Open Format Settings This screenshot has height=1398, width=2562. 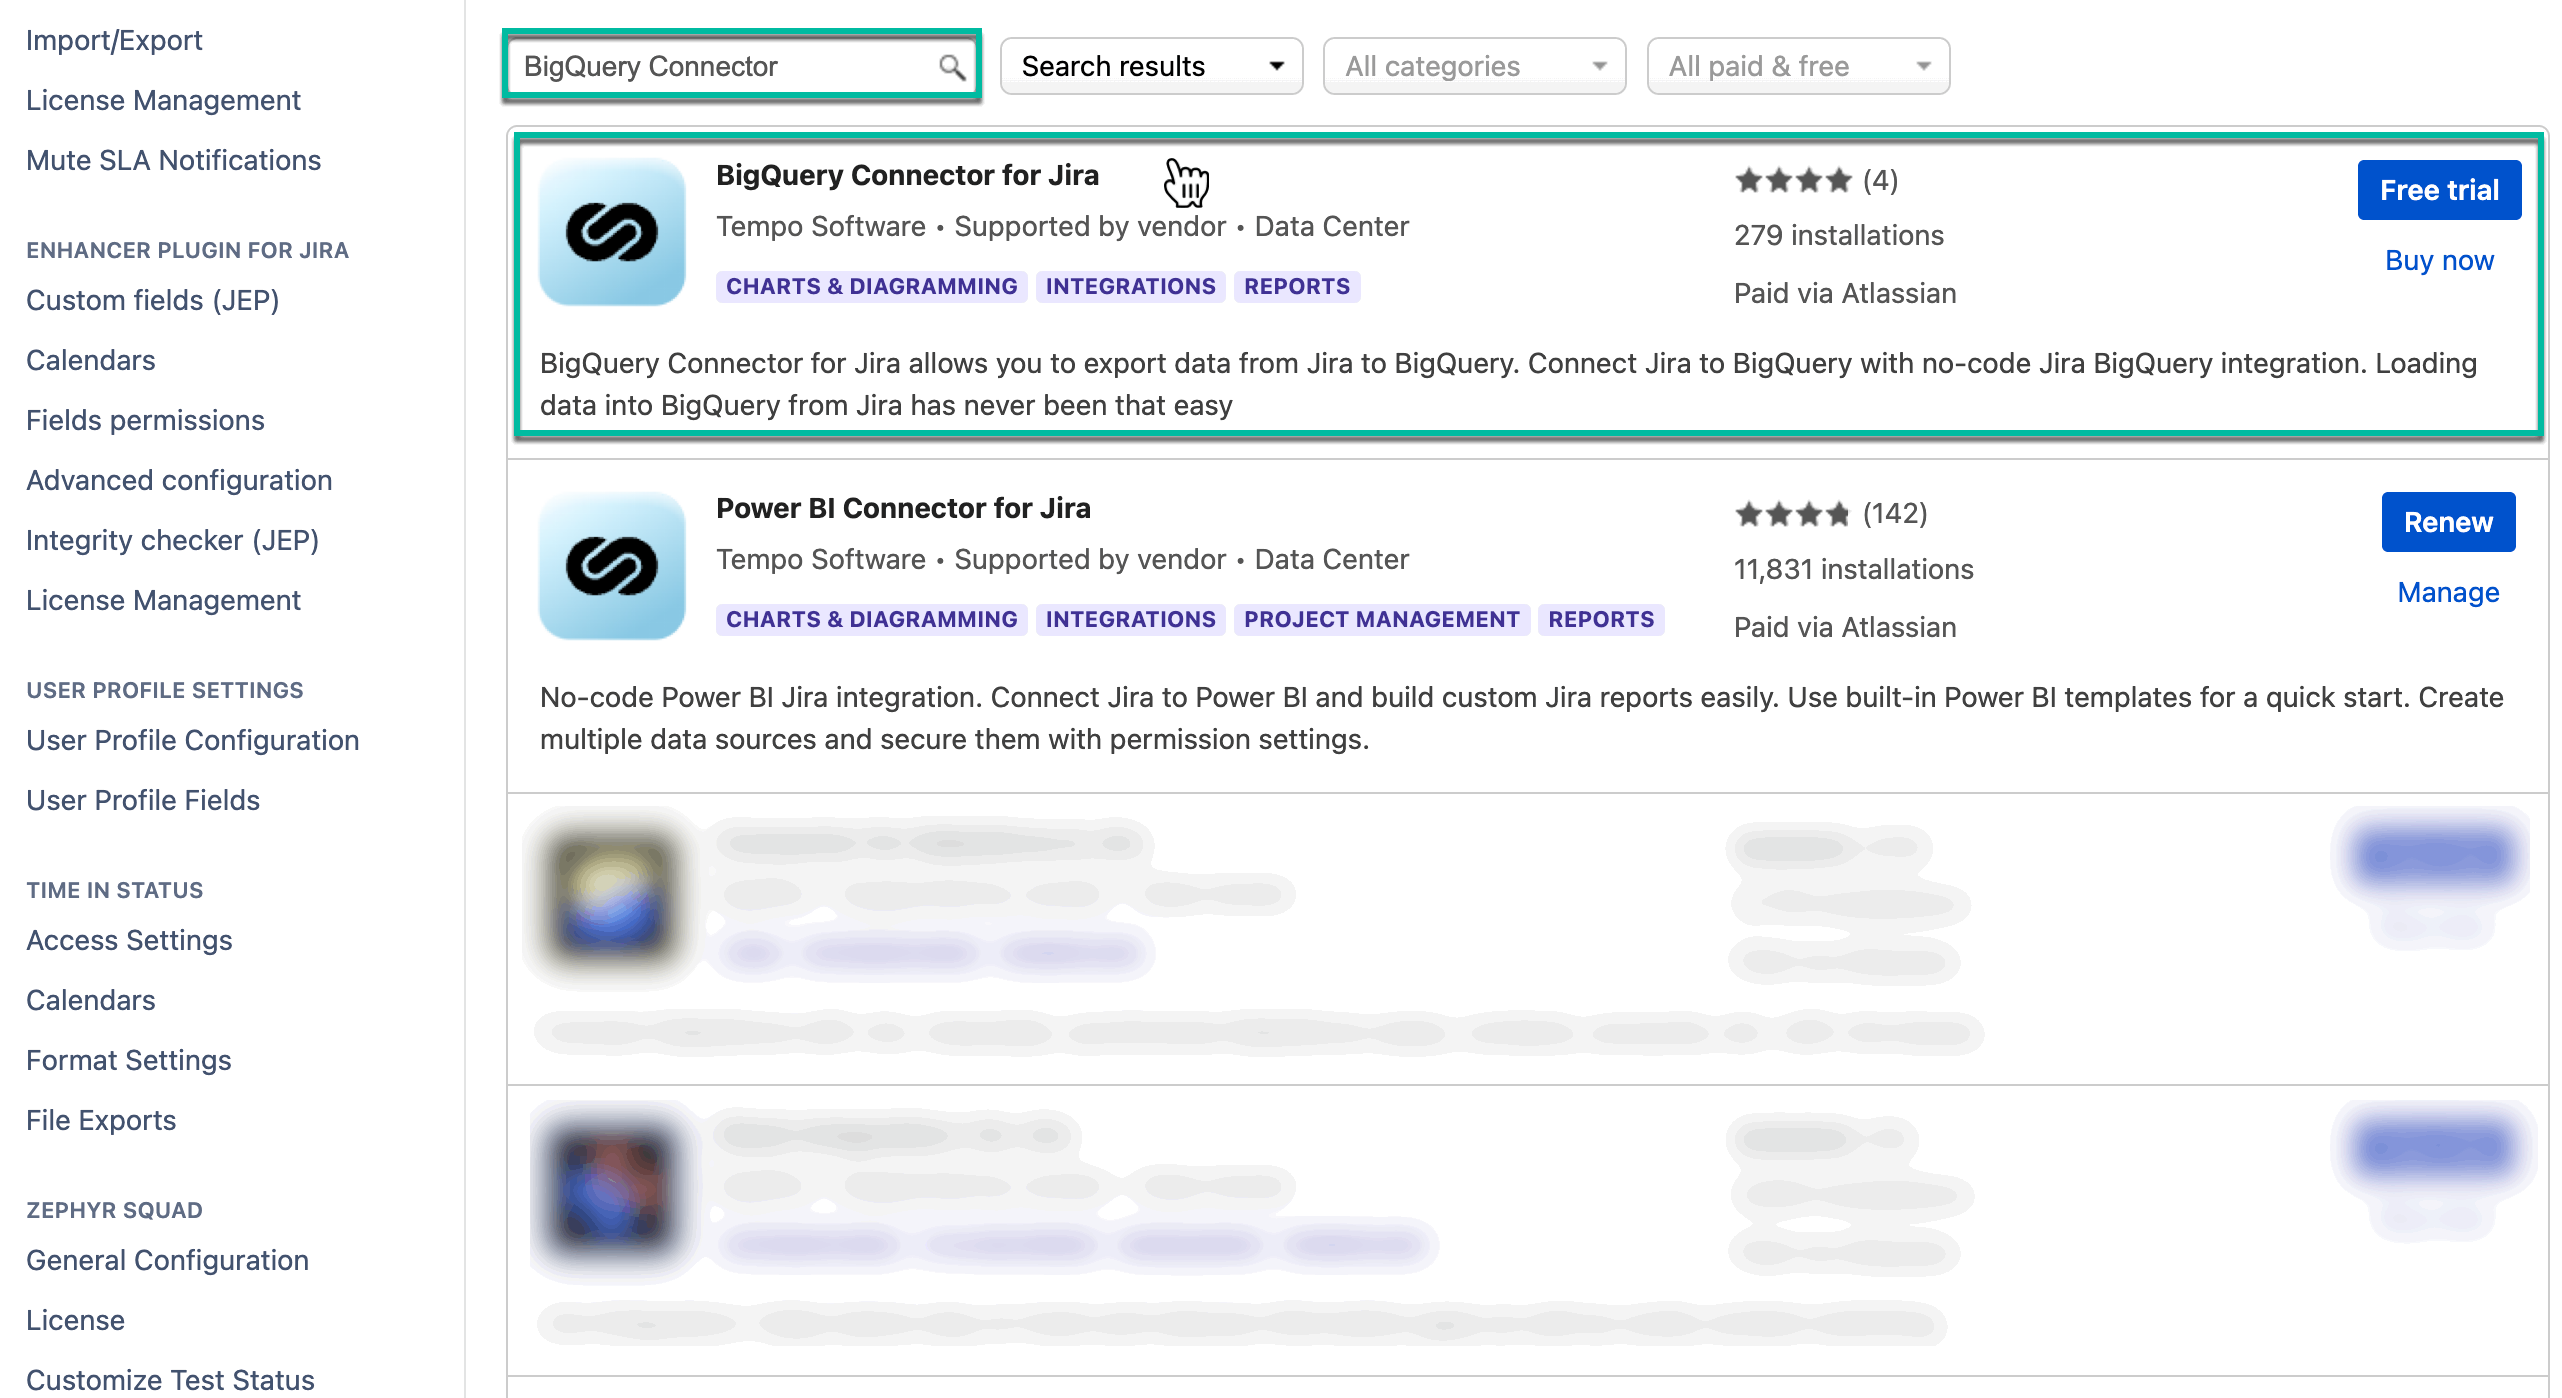coord(128,1060)
